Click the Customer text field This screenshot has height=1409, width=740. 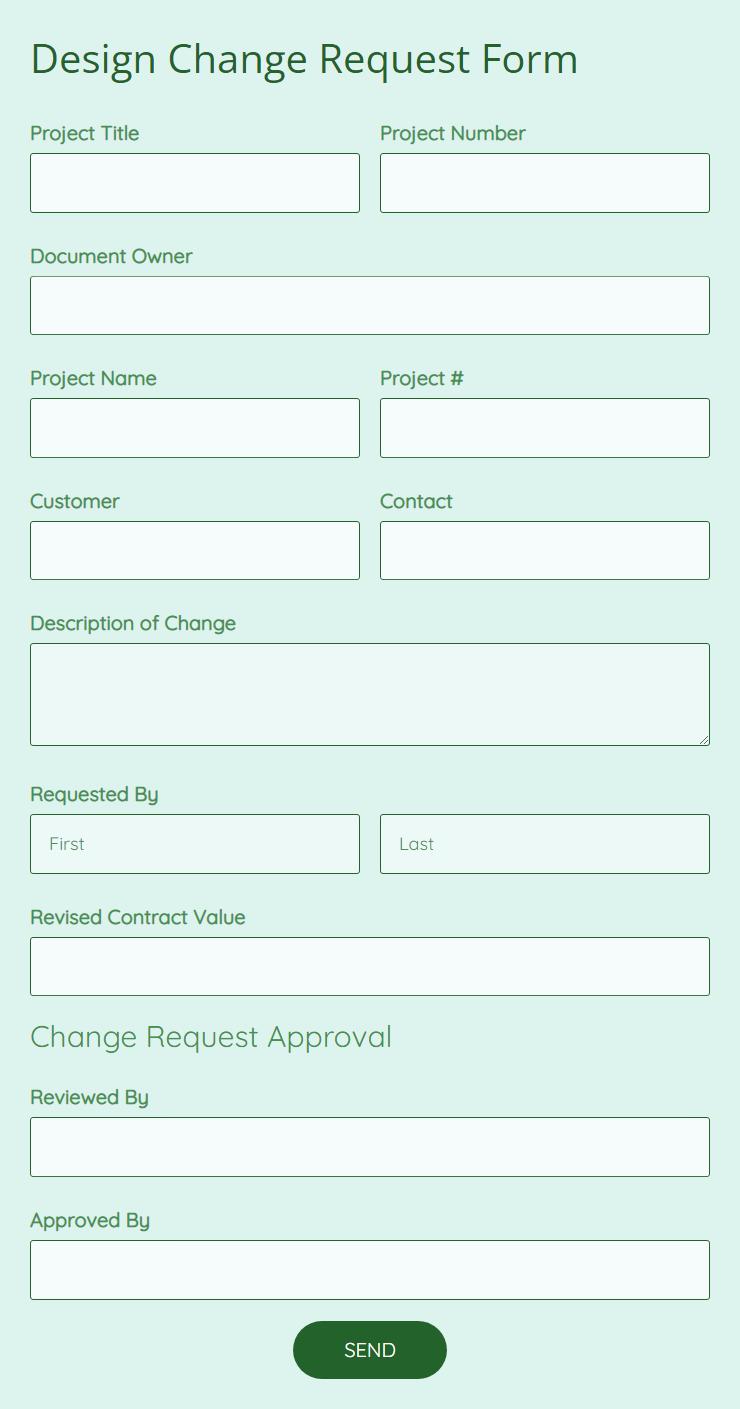pyautogui.click(x=195, y=550)
